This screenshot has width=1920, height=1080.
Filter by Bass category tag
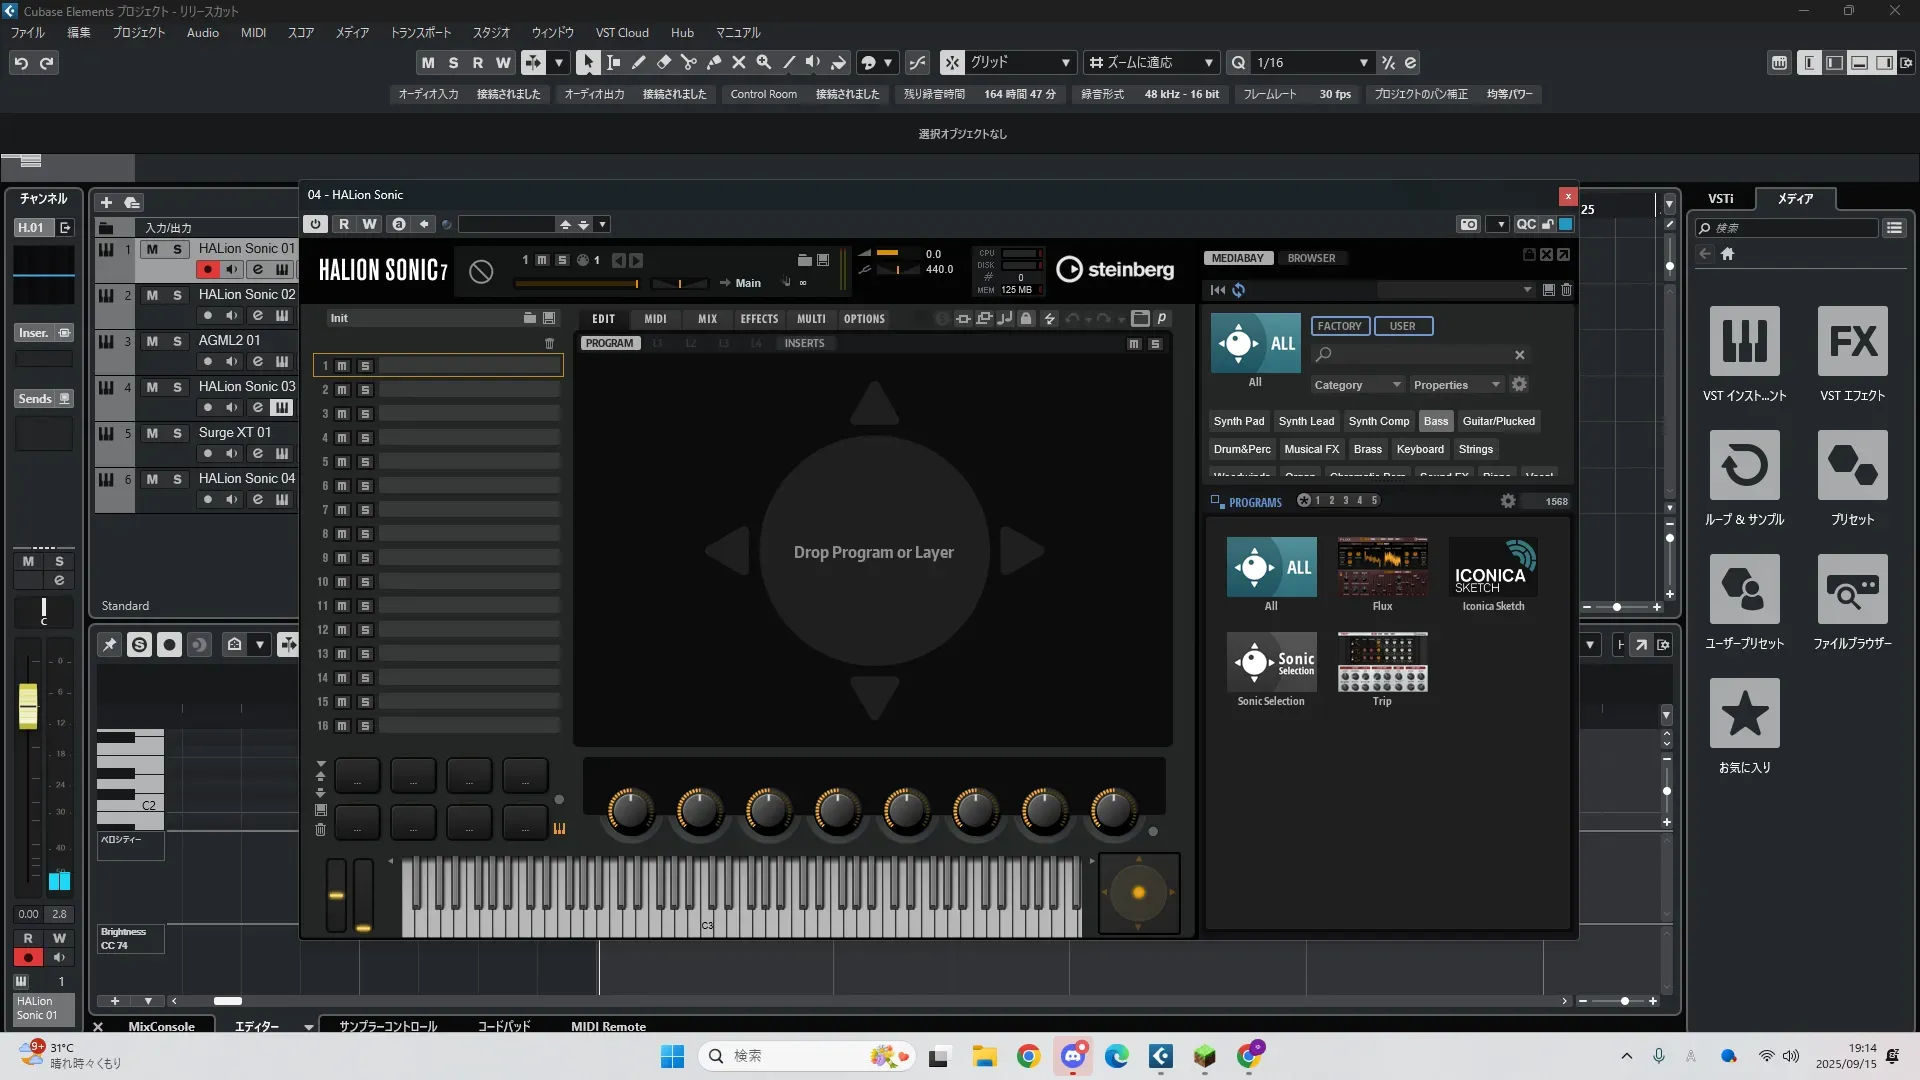tap(1435, 421)
